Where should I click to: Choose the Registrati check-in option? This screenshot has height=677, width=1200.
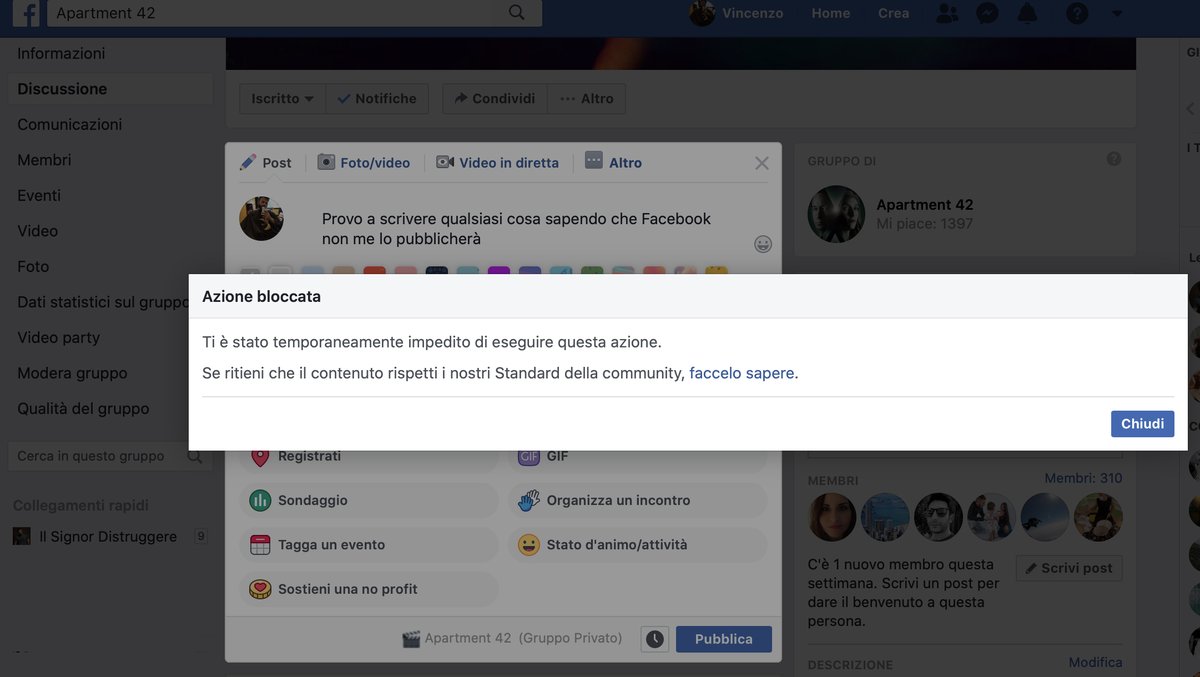coord(369,456)
